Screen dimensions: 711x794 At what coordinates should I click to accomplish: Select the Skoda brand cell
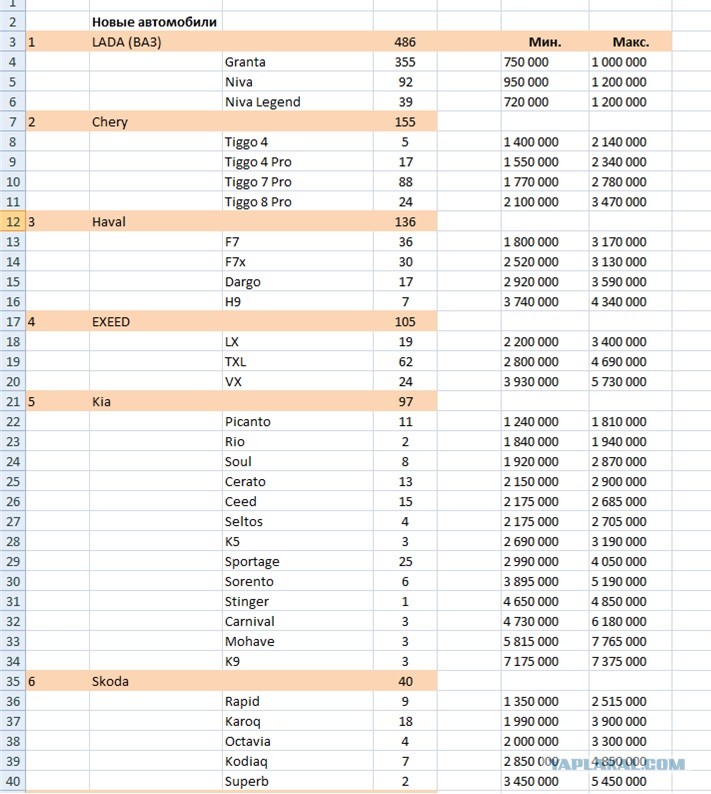155,682
